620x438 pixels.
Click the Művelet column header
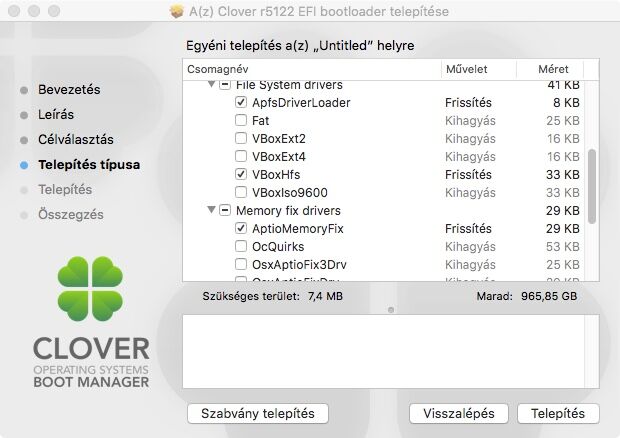point(479,69)
